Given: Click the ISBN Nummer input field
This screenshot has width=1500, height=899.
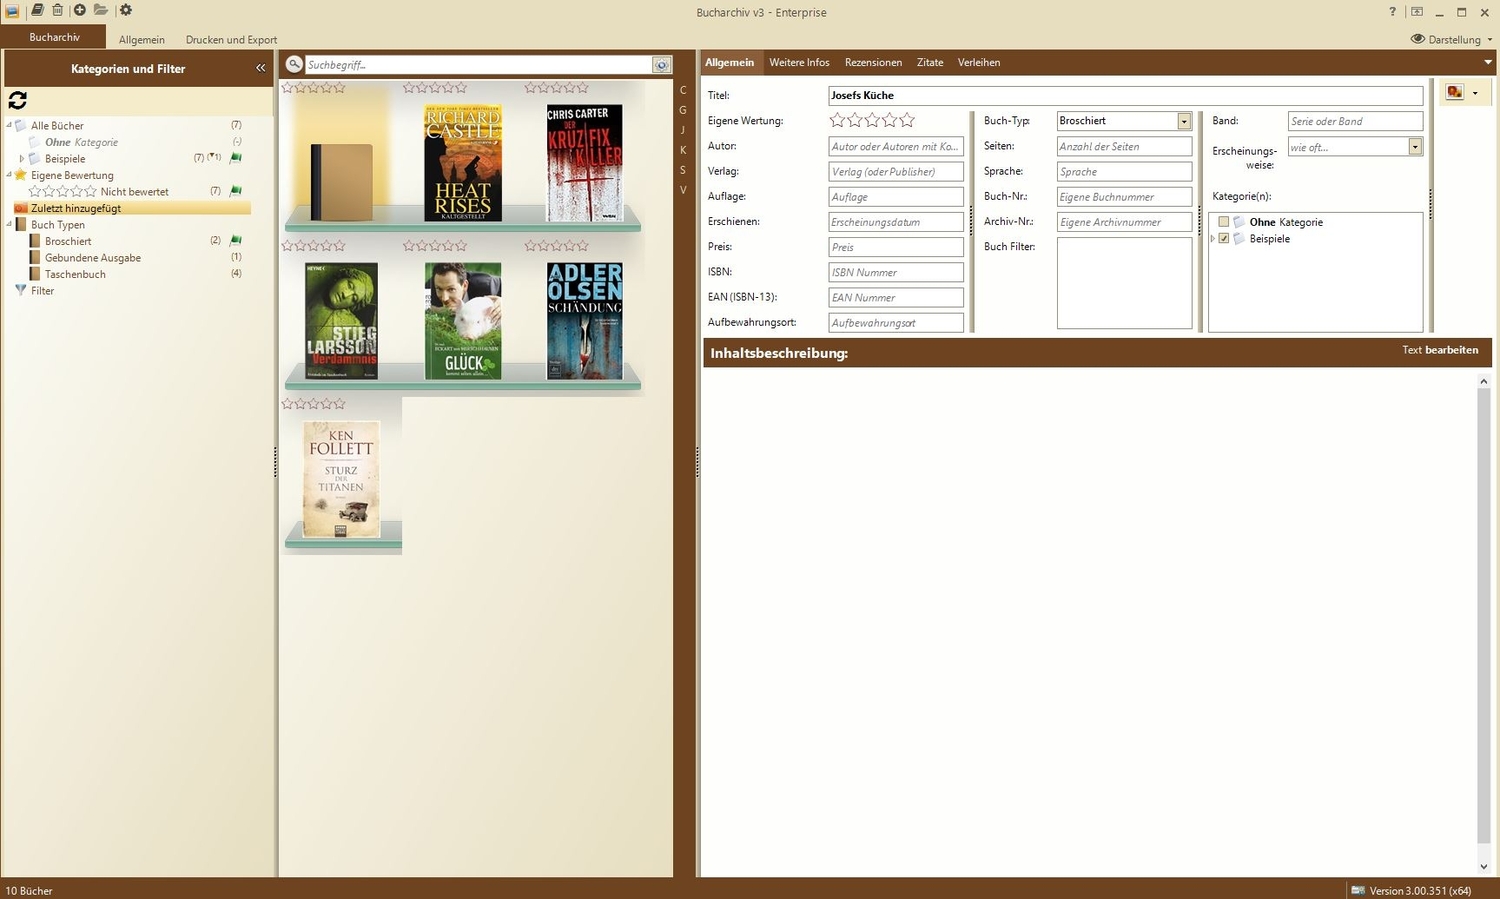Looking at the screenshot, I should click(x=896, y=272).
